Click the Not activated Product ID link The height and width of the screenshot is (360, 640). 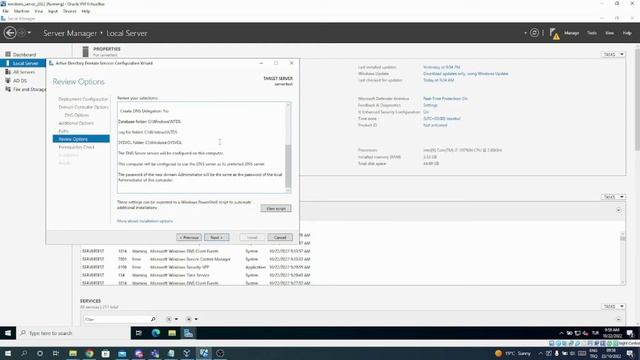pos(435,125)
